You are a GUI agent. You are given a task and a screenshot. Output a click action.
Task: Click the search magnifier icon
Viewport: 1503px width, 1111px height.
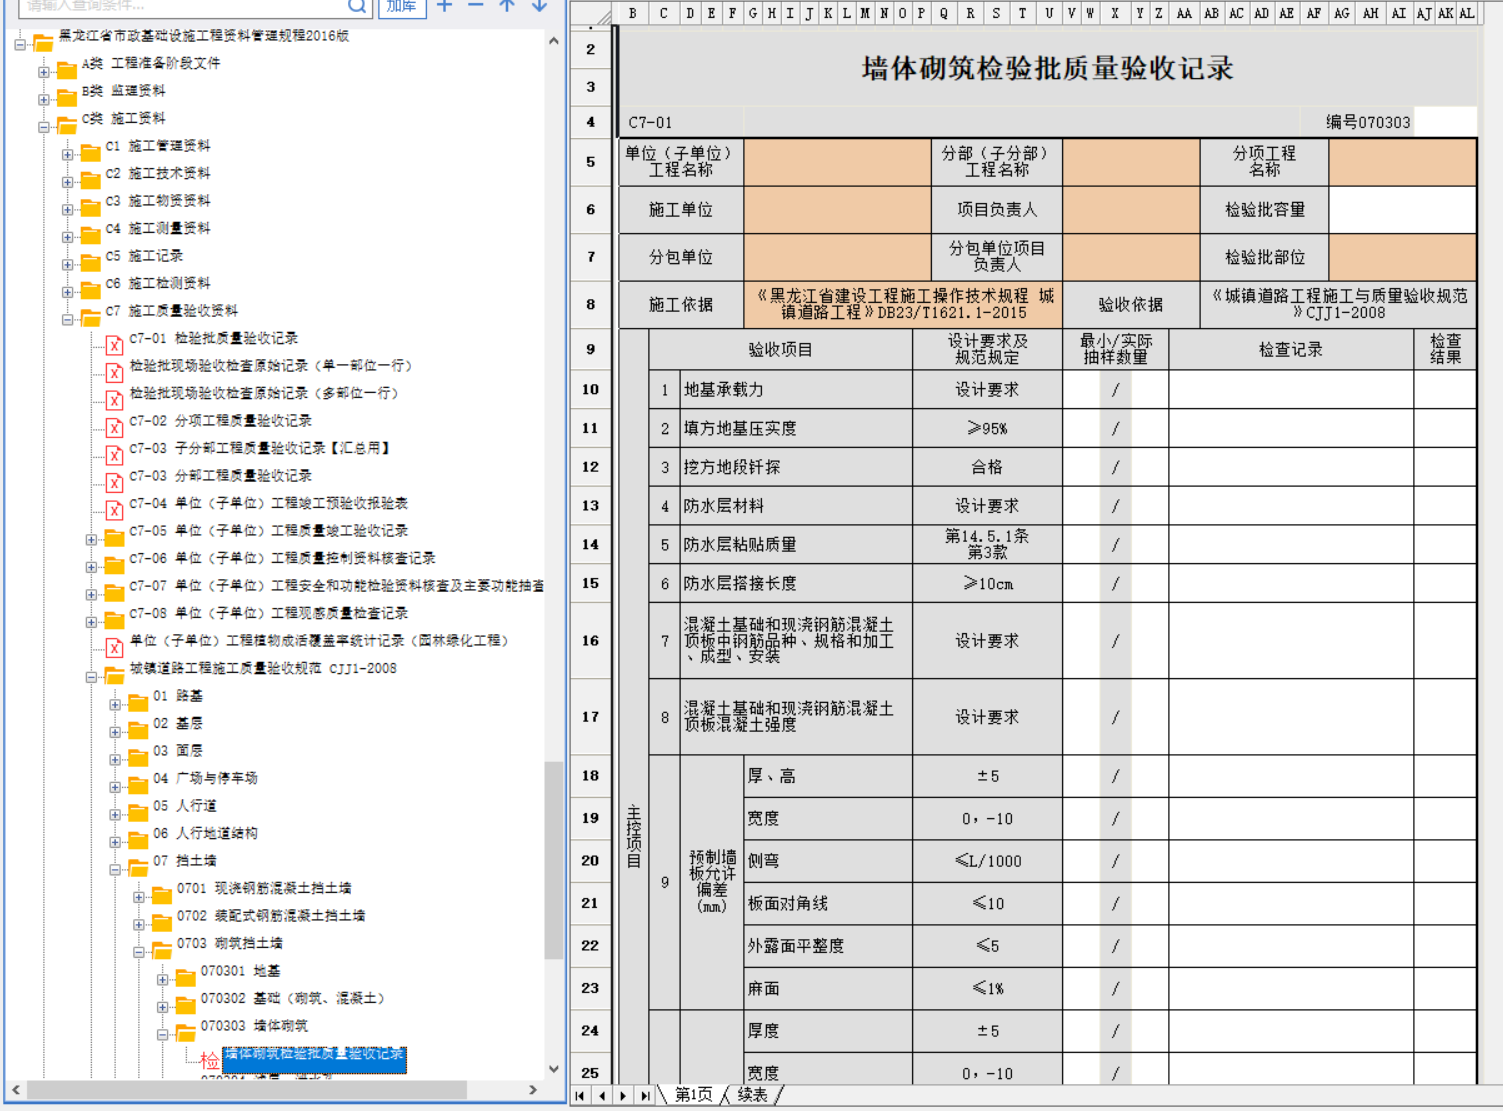pyautogui.click(x=357, y=6)
